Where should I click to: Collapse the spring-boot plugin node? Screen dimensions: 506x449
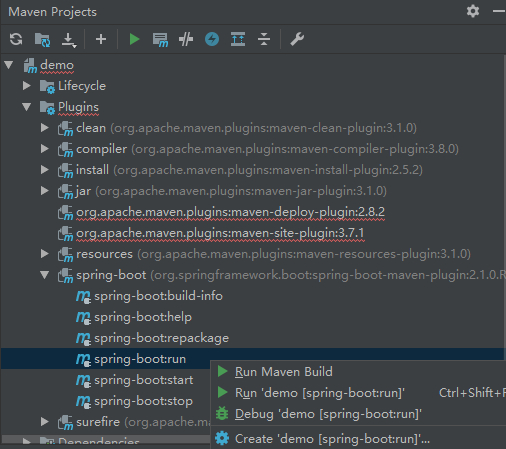(x=45, y=275)
